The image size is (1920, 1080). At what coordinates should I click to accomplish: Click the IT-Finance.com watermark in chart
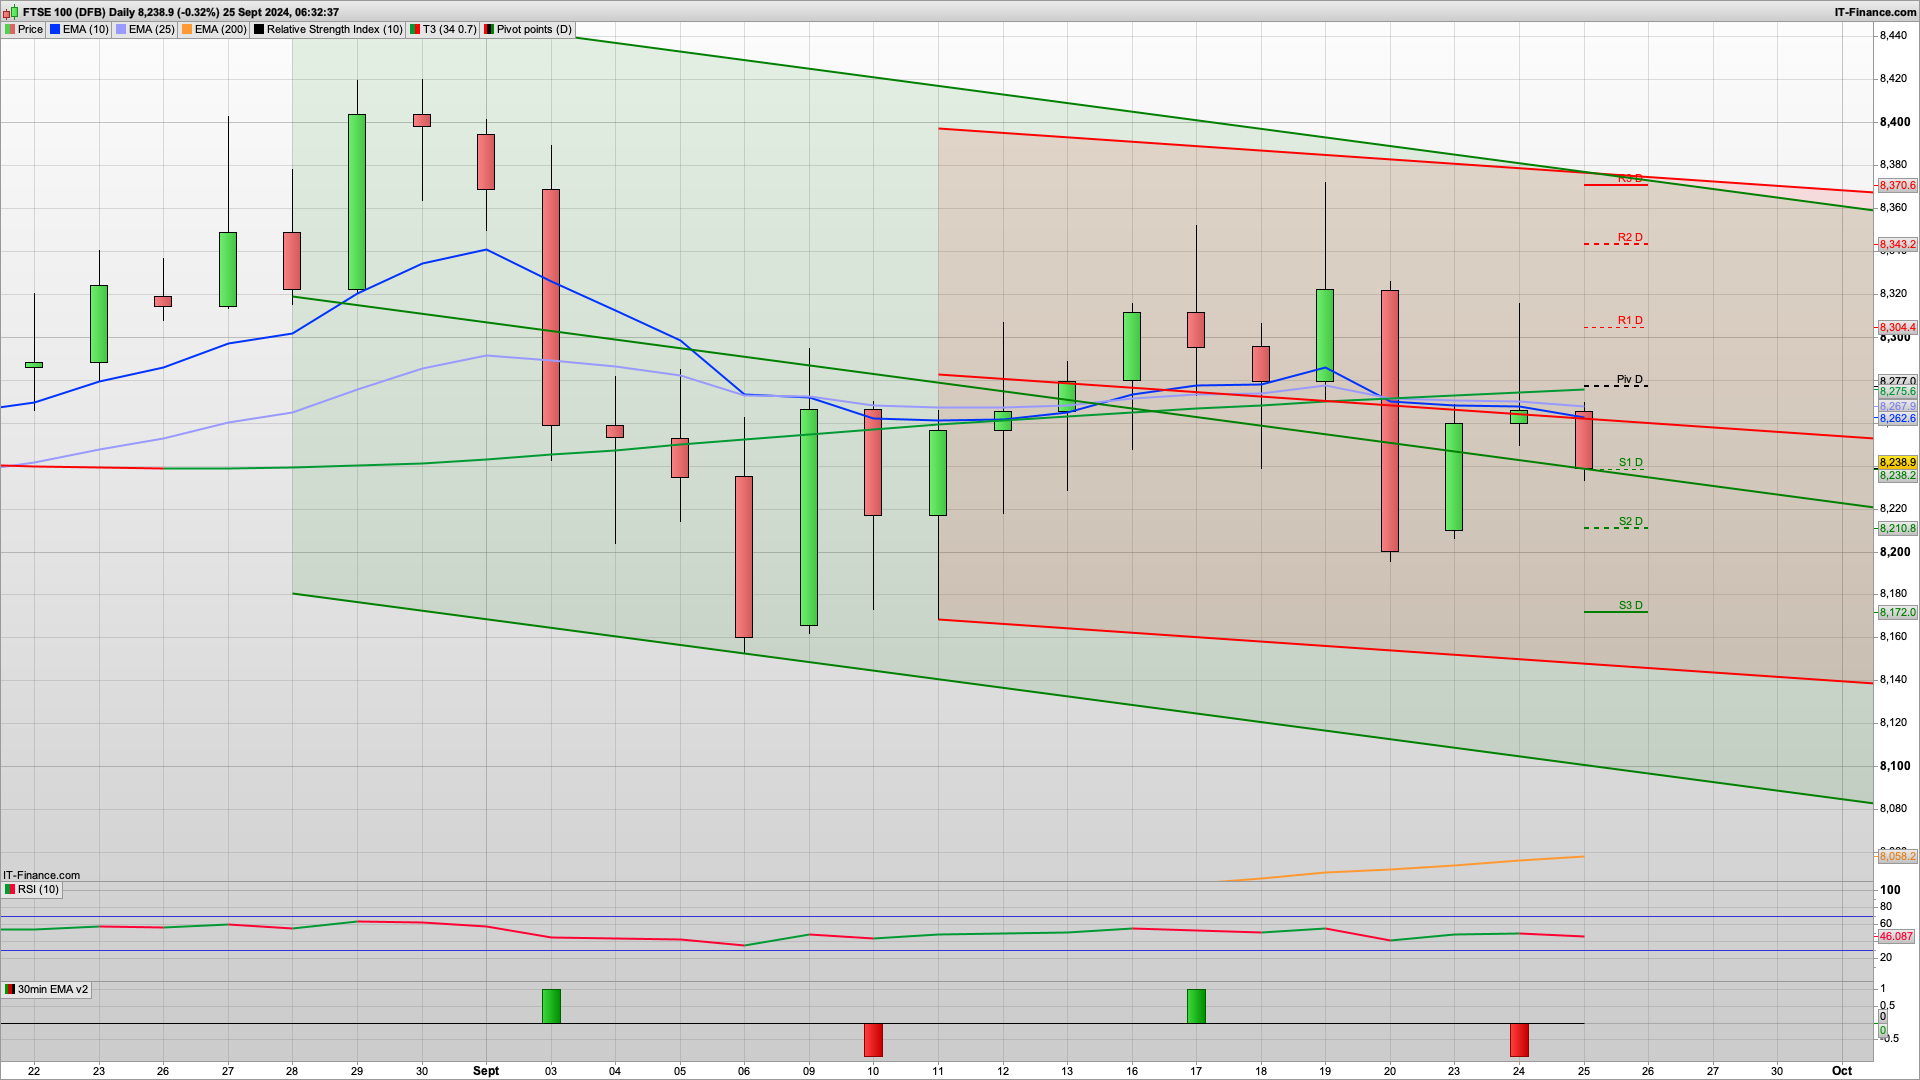coord(40,874)
